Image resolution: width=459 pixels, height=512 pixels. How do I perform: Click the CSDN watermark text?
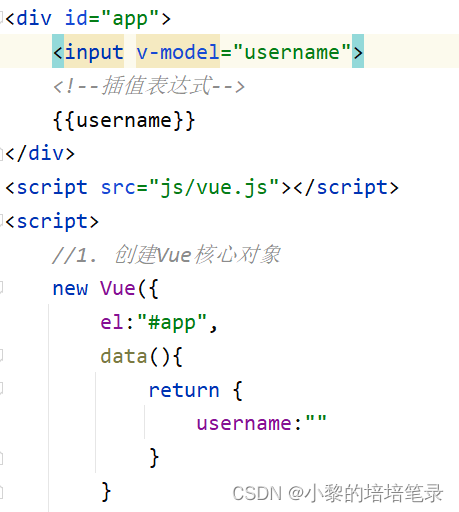(x=337, y=493)
